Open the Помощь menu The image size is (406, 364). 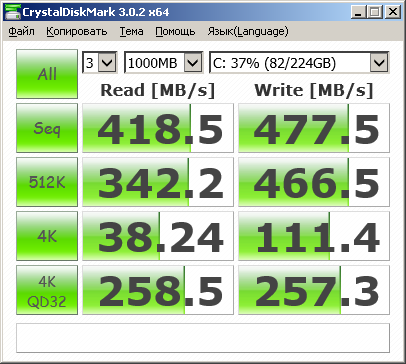[175, 31]
